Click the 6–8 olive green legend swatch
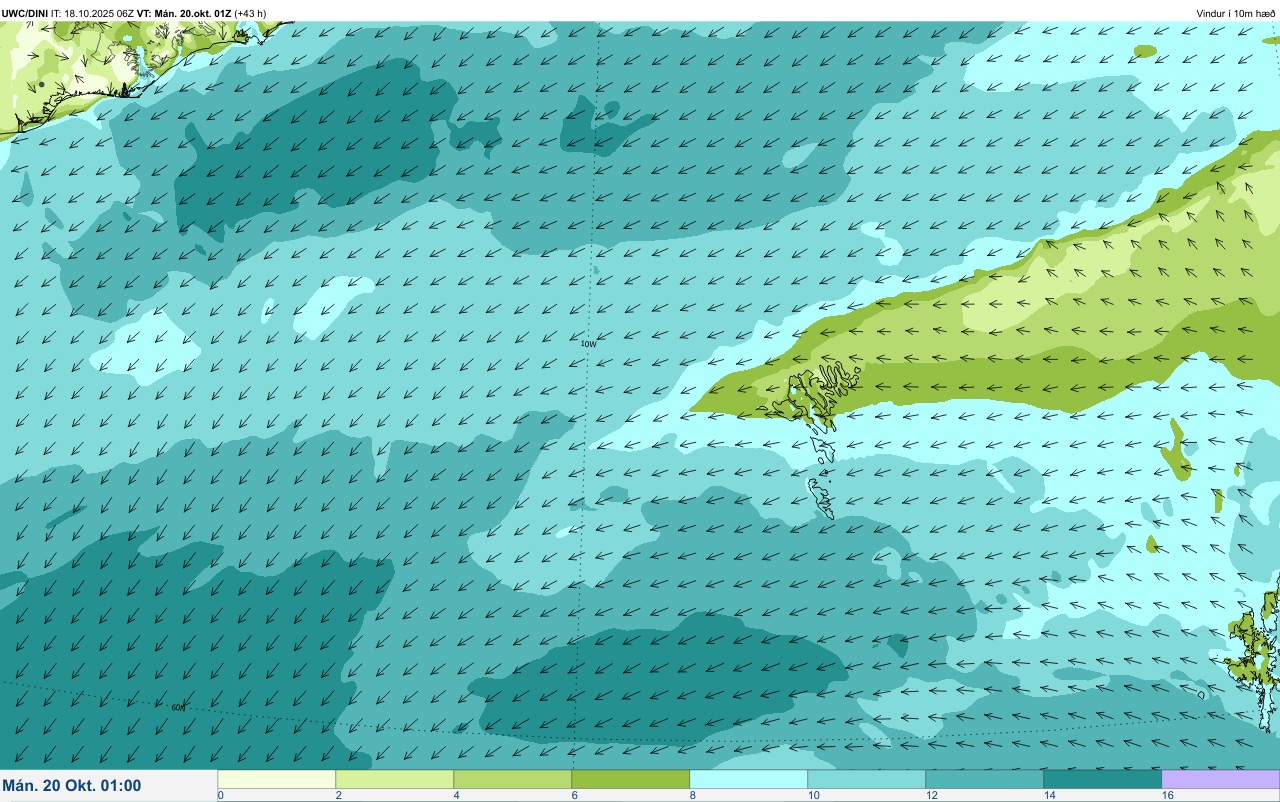1280x802 pixels. click(x=631, y=779)
